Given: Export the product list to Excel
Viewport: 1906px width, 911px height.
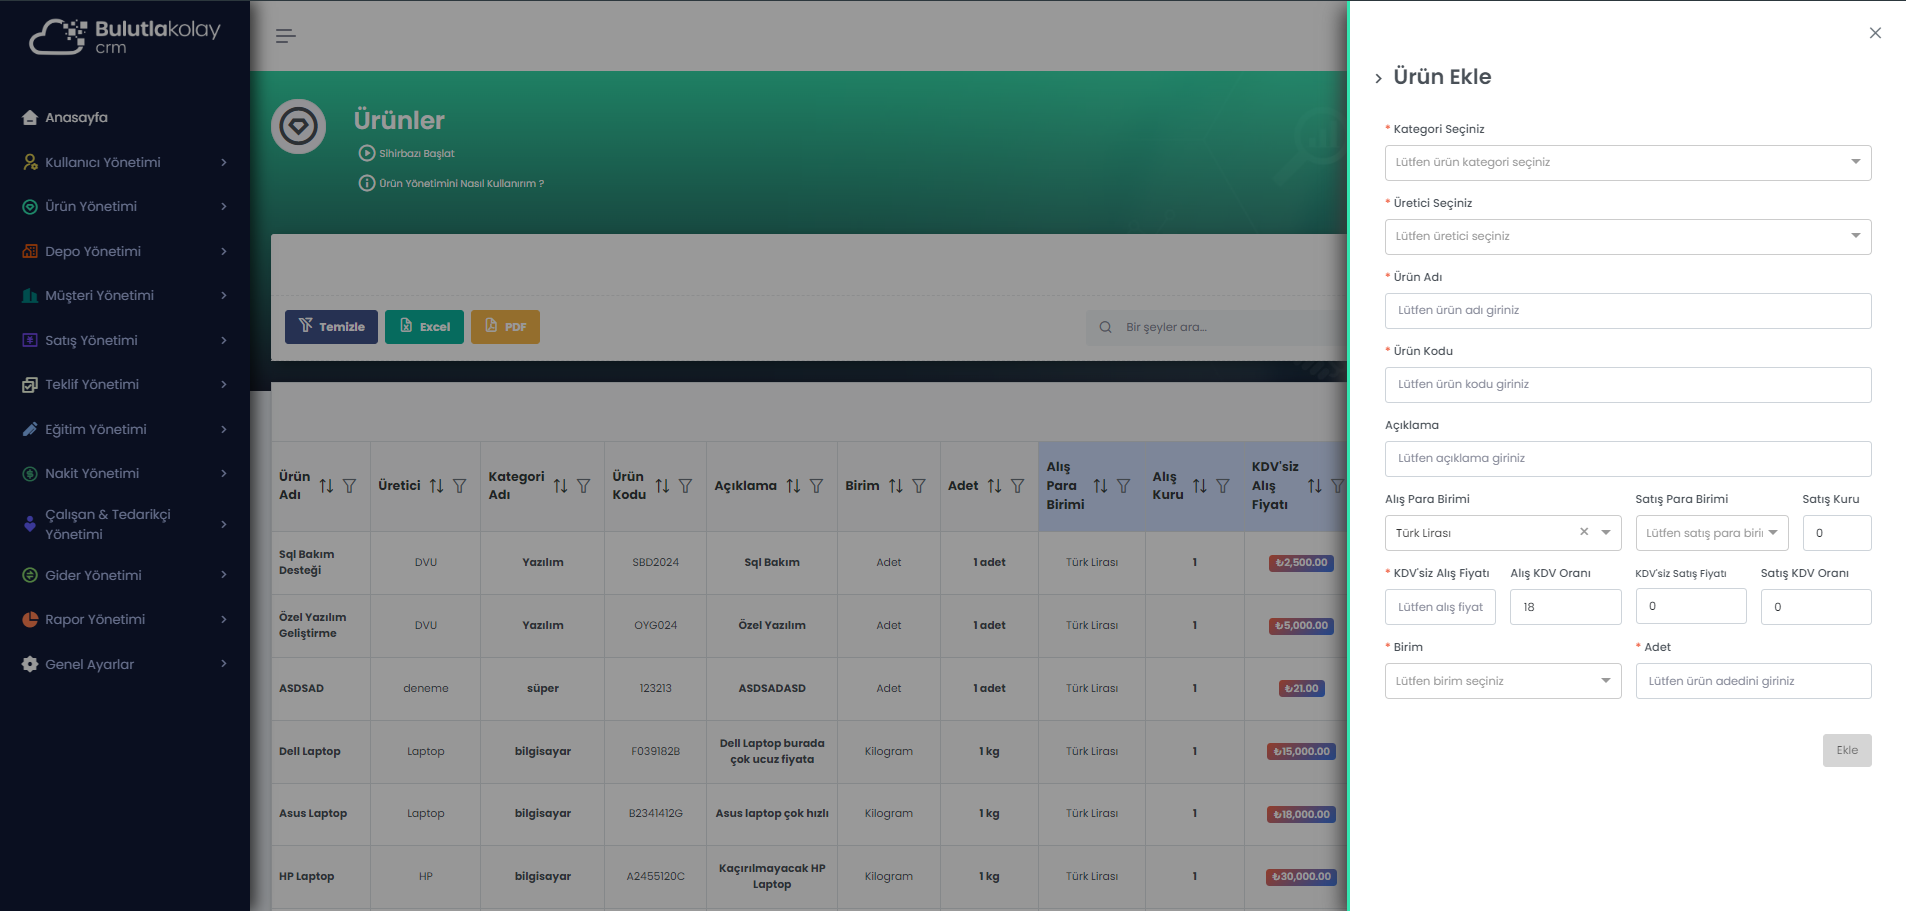Looking at the screenshot, I should click(x=424, y=326).
